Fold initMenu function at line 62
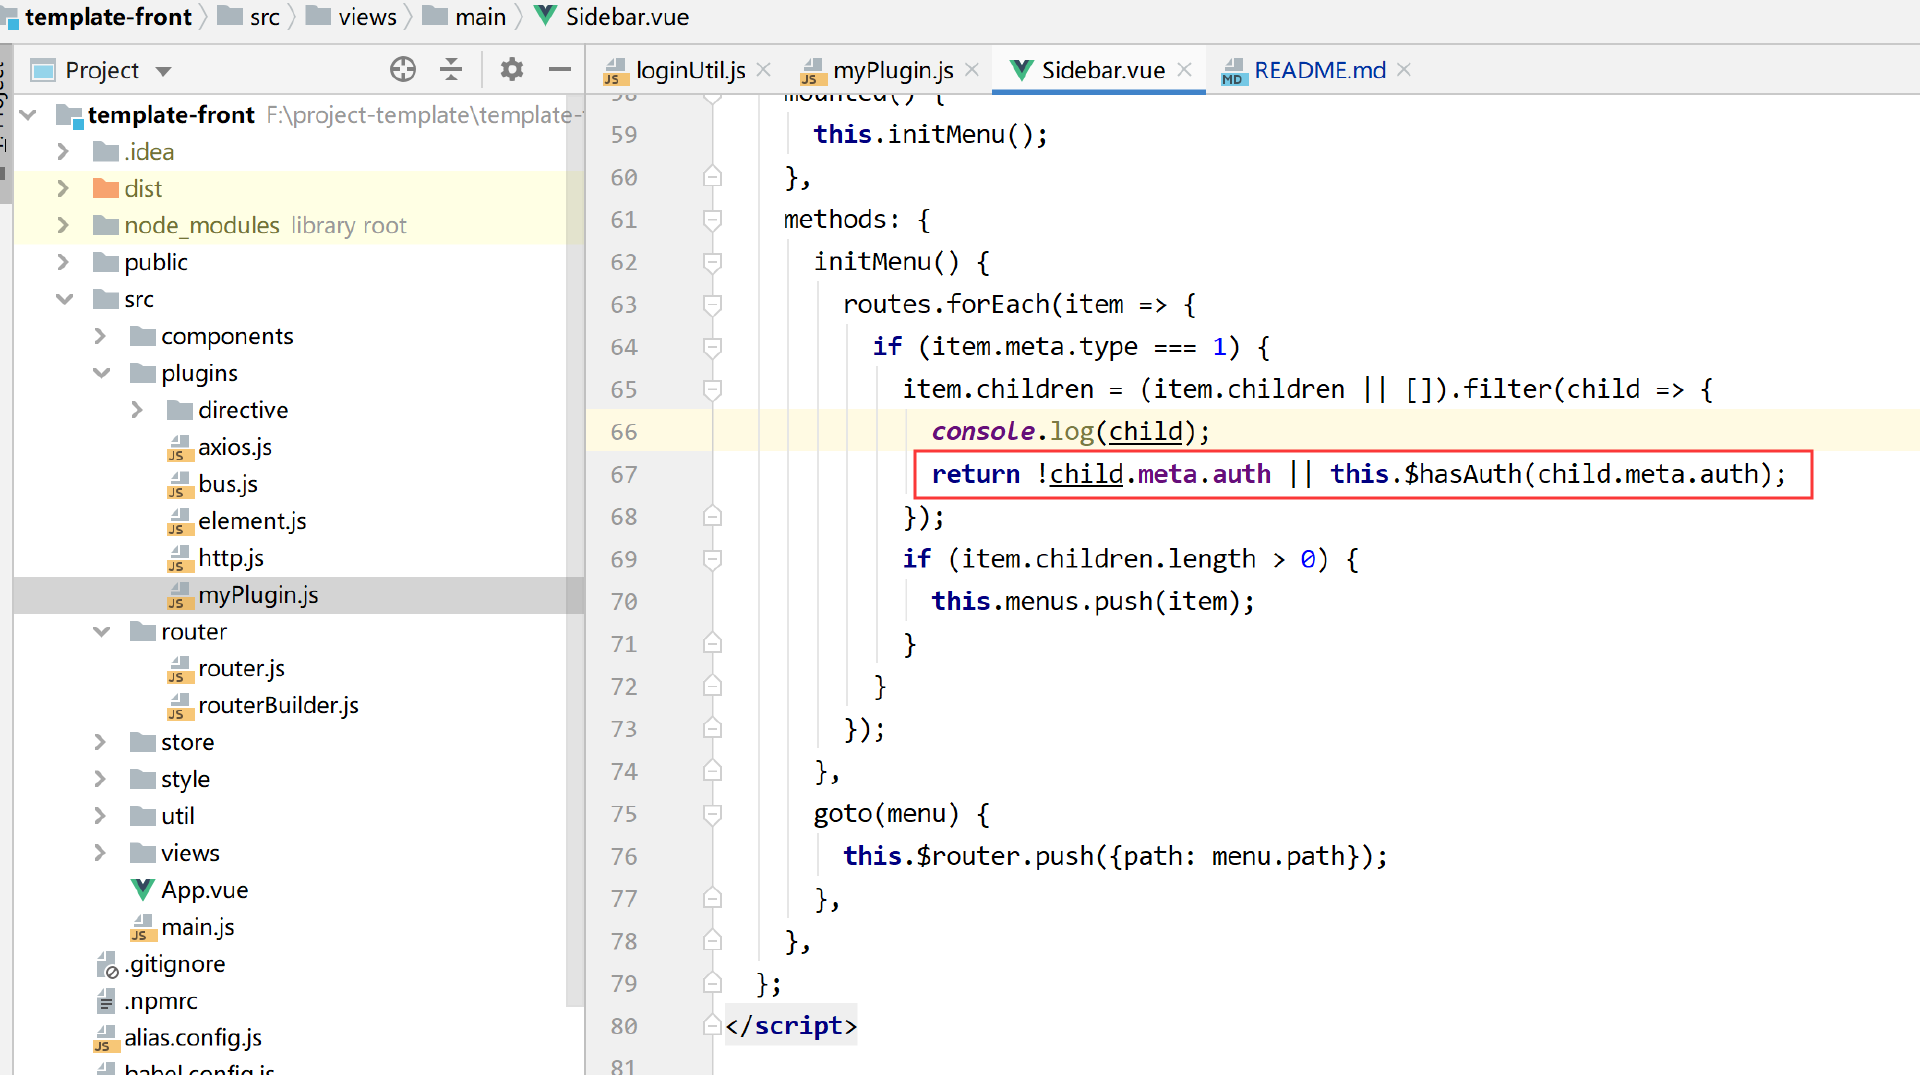The image size is (1920, 1075). 712,262
